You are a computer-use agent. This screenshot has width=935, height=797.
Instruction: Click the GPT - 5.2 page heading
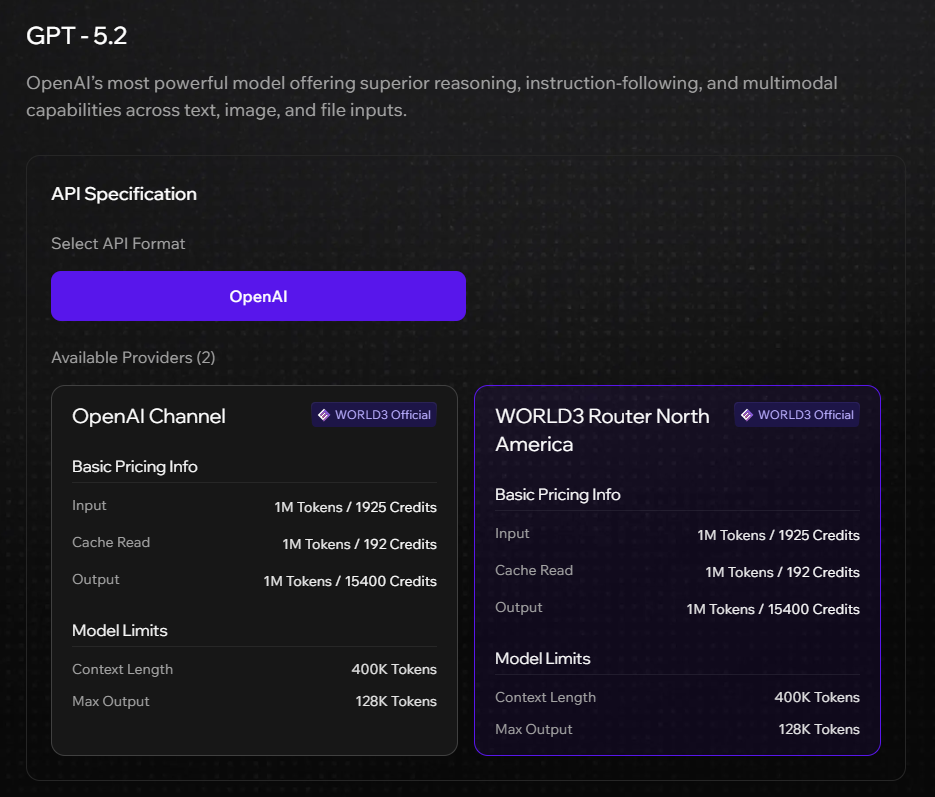coord(77,36)
